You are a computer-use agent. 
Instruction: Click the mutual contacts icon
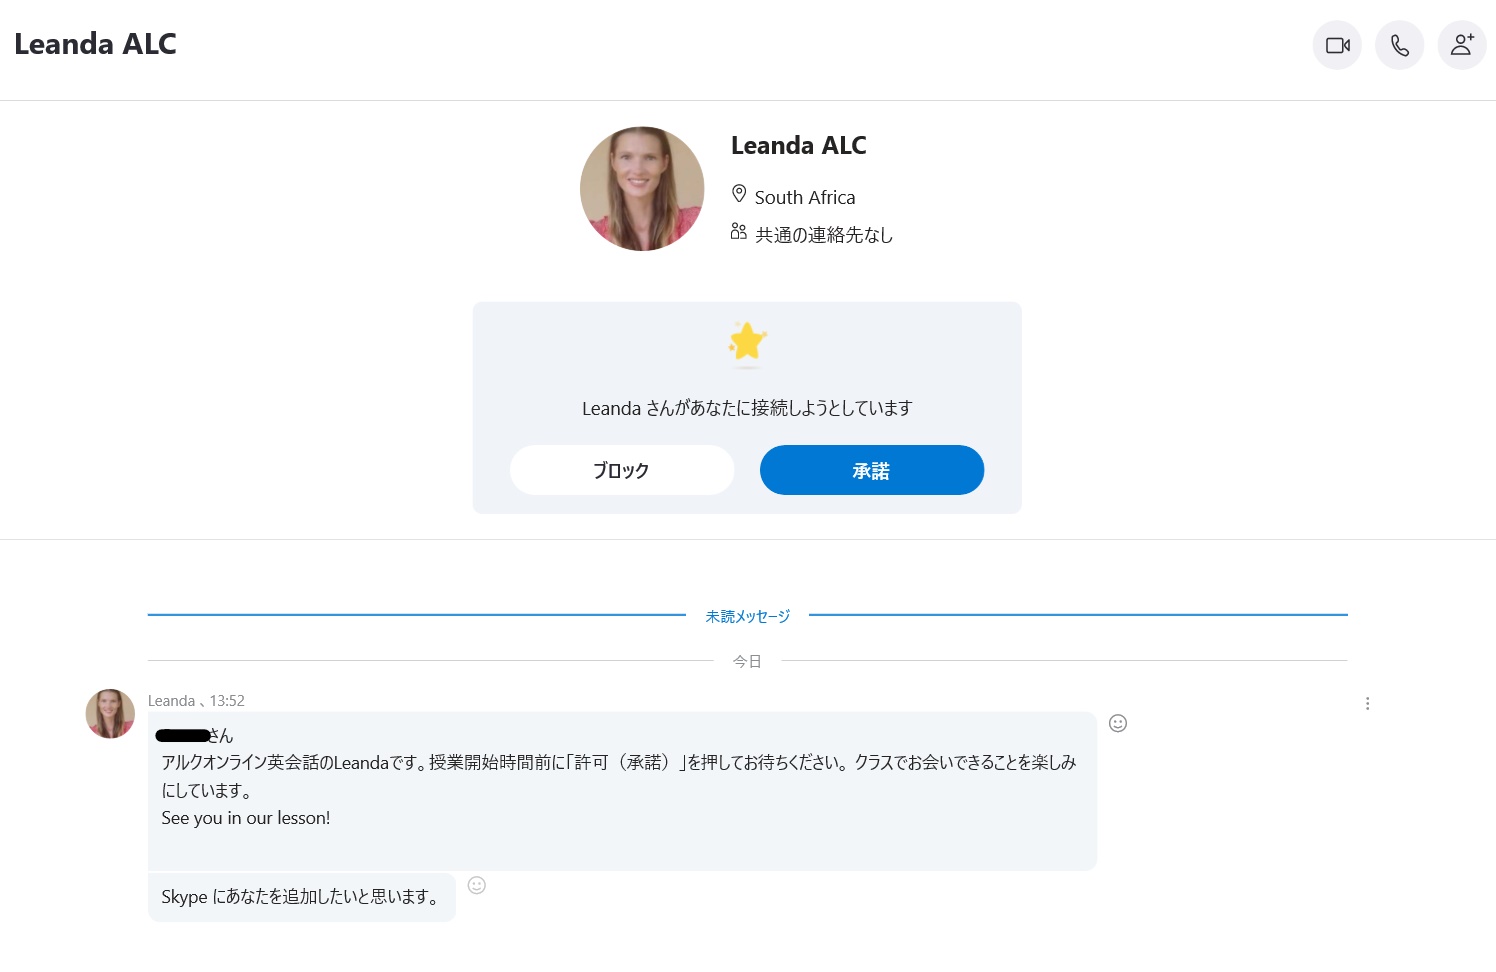point(739,232)
